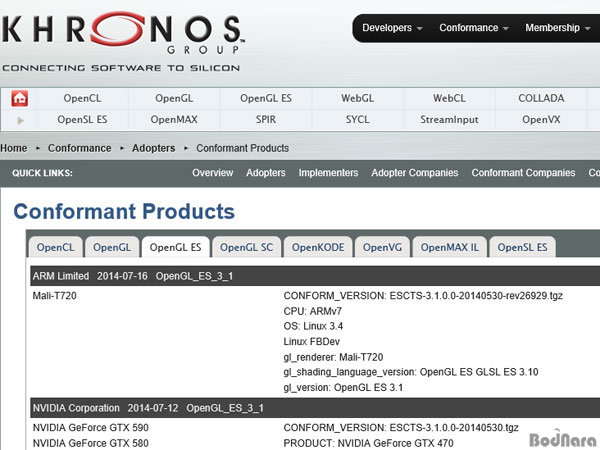Open the Implementers quick link
The height and width of the screenshot is (450, 600).
pyautogui.click(x=328, y=173)
